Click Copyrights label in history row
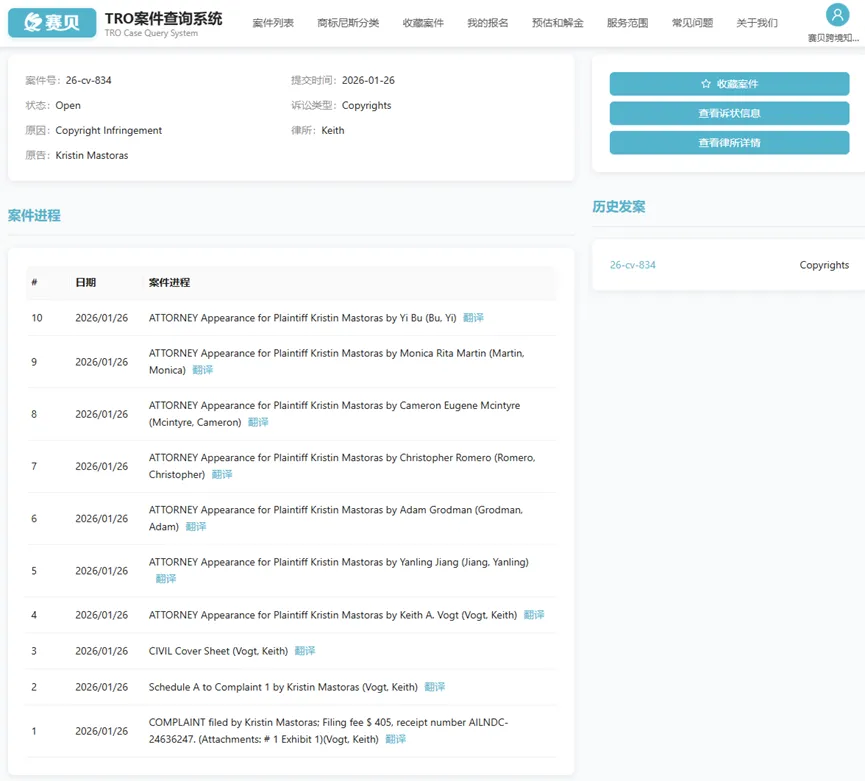The width and height of the screenshot is (865, 781). pyautogui.click(x=824, y=265)
